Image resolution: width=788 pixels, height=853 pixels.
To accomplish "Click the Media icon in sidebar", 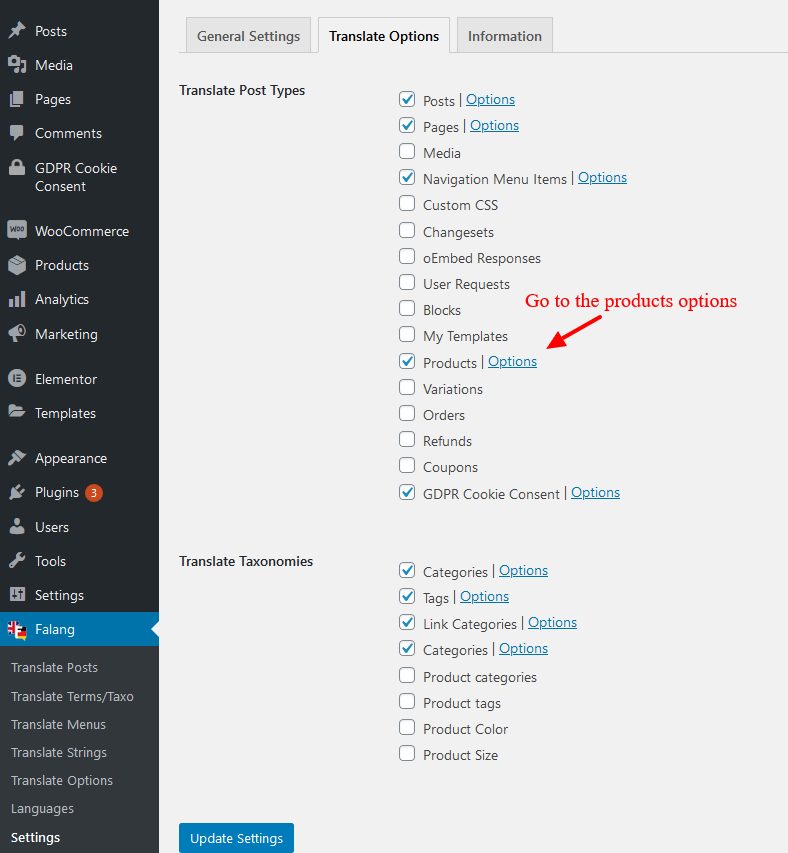I will coord(17,65).
